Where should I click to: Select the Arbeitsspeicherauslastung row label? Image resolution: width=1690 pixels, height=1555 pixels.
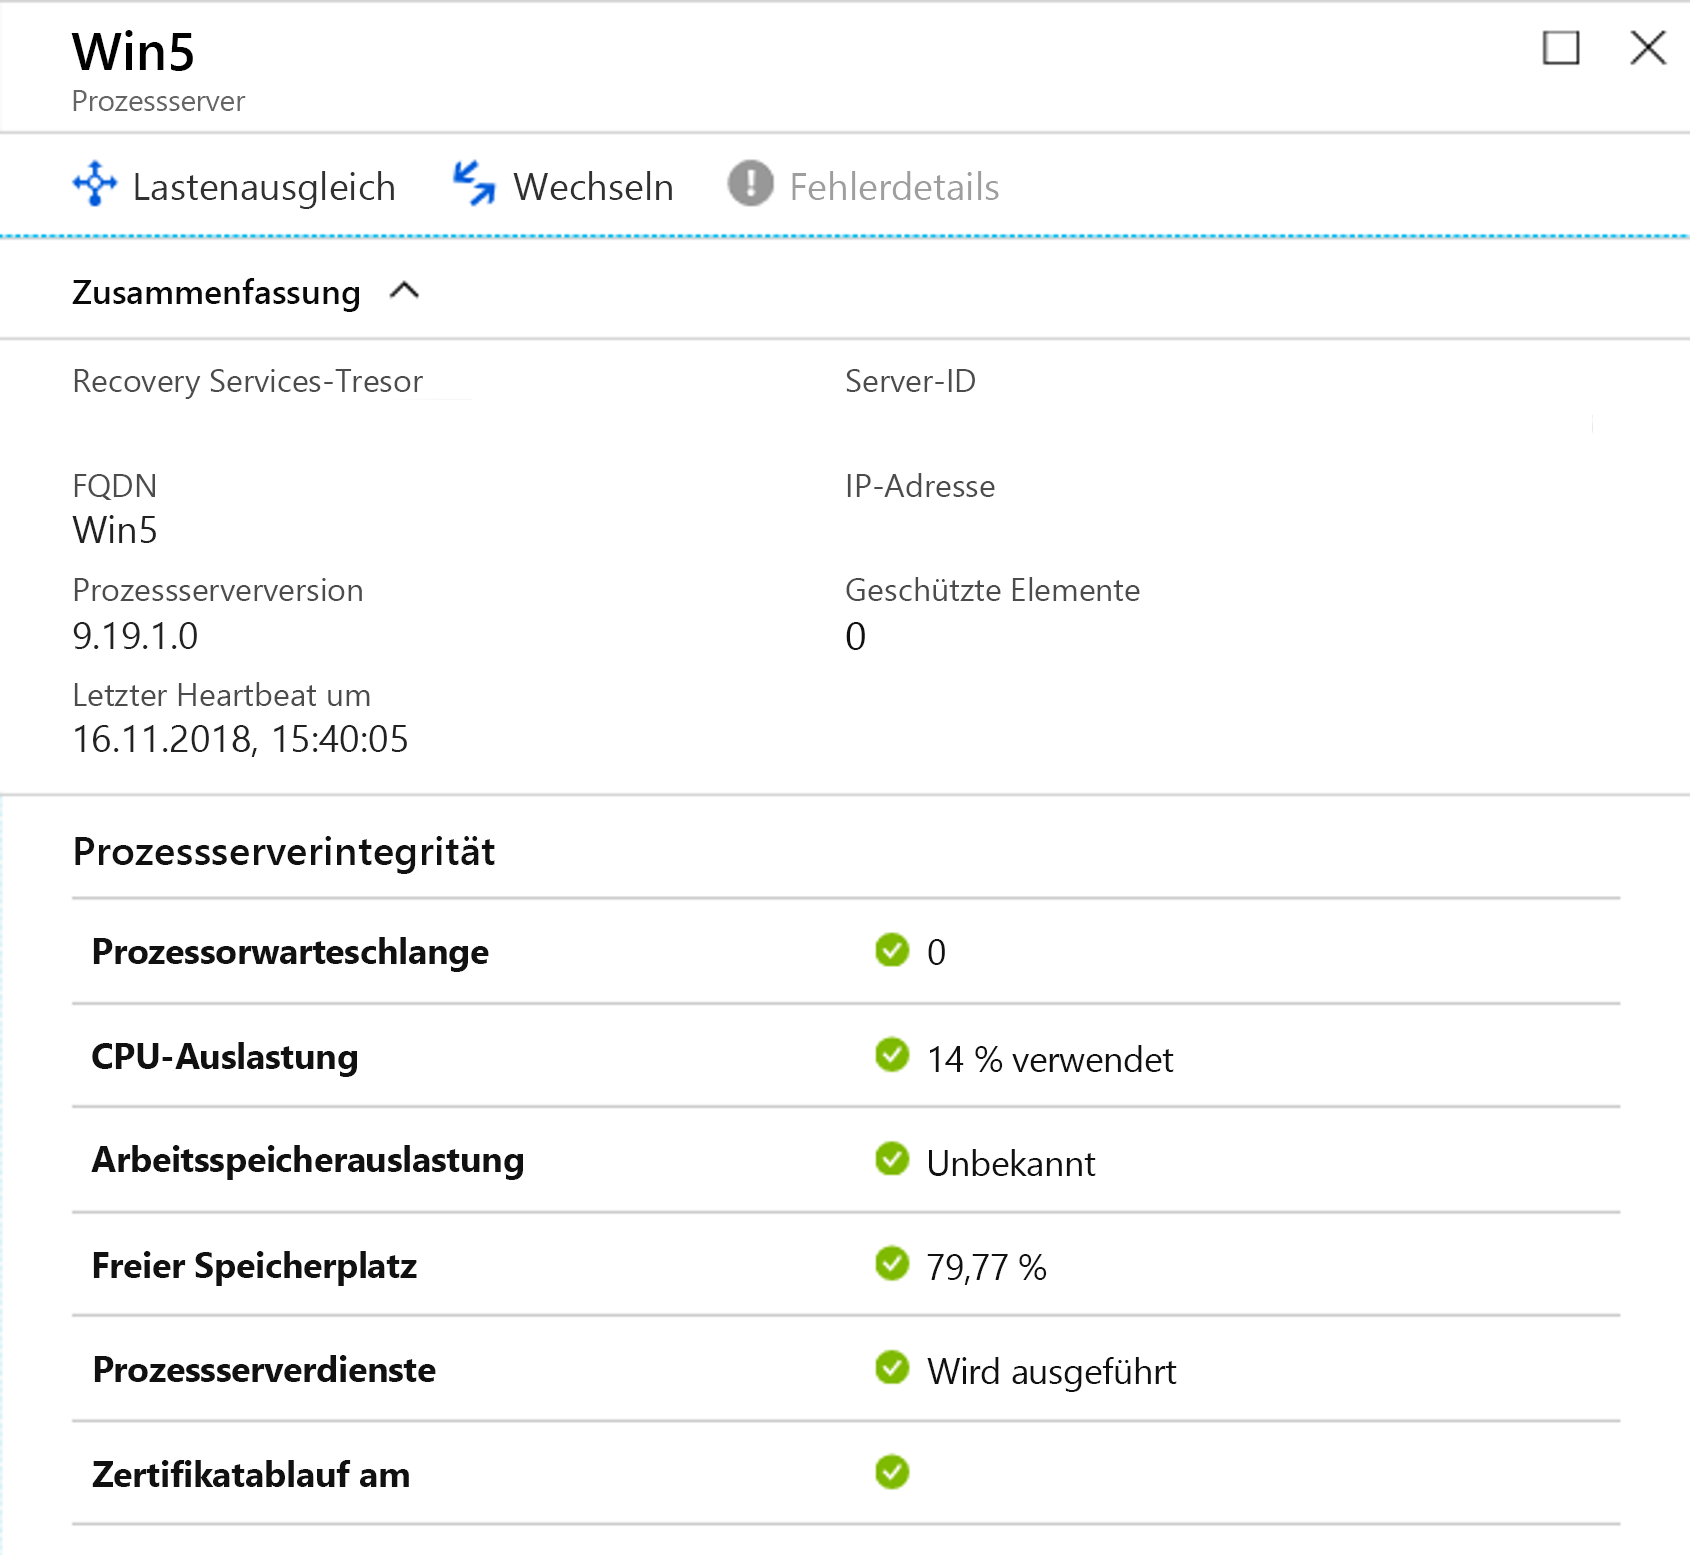pos(308,1161)
